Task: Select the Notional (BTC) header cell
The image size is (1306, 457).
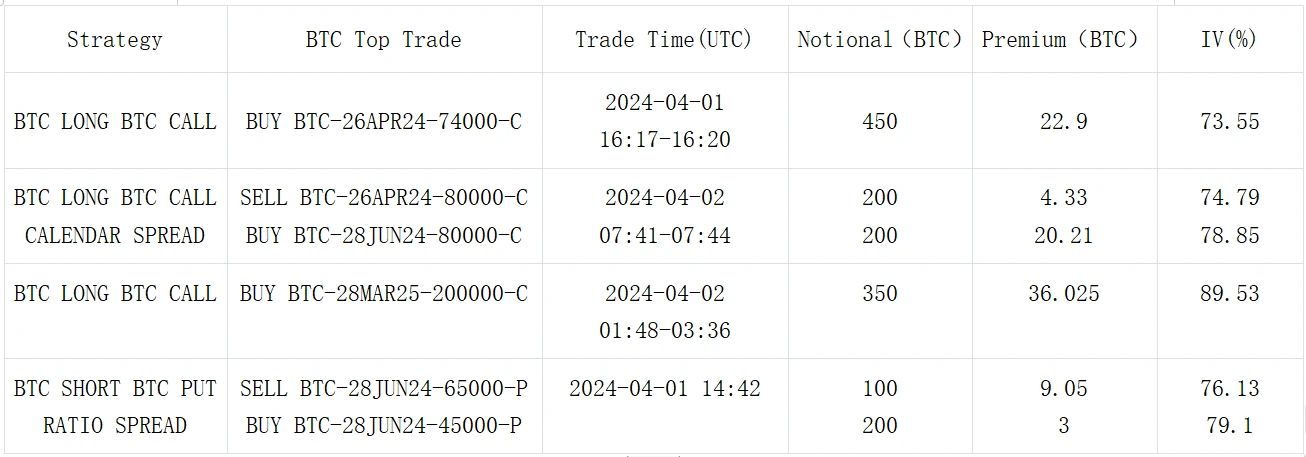Action: pyautogui.click(x=880, y=40)
